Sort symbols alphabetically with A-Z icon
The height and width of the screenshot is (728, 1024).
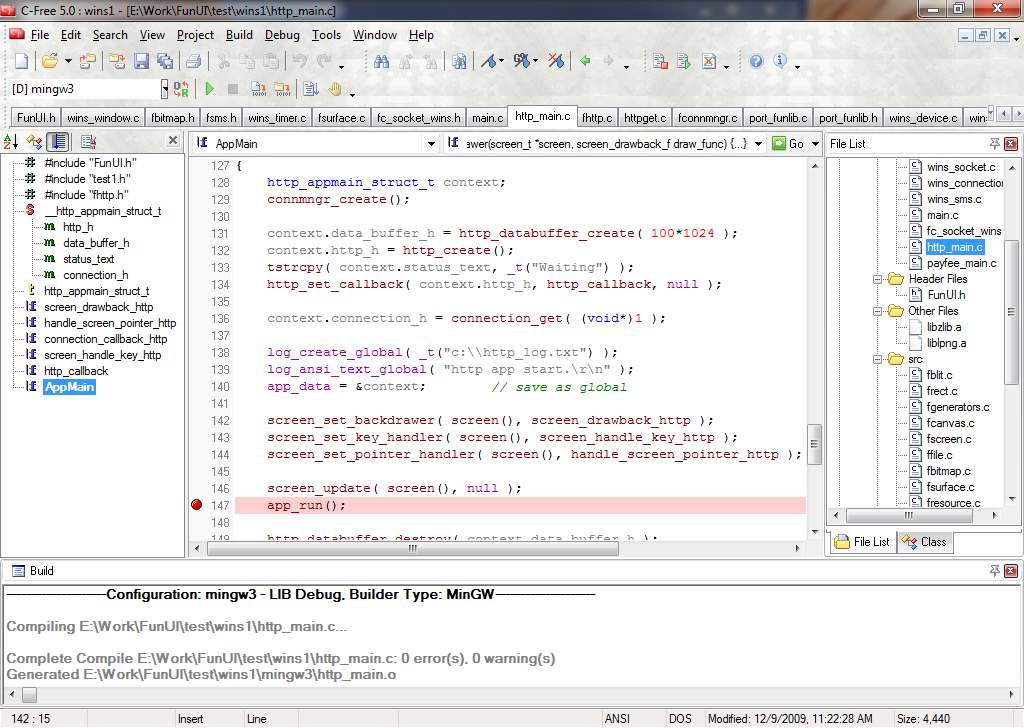point(11,142)
